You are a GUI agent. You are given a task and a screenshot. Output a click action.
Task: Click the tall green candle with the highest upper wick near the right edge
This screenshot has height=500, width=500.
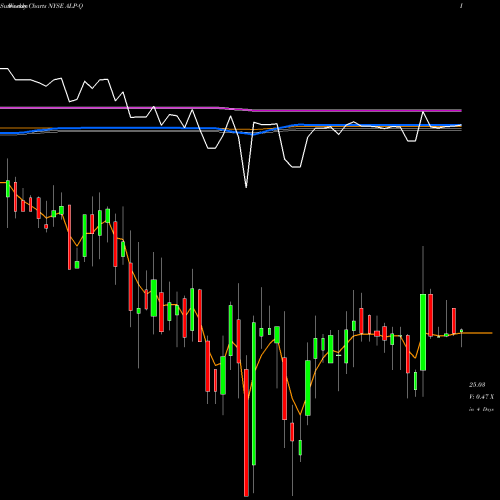[423, 332]
